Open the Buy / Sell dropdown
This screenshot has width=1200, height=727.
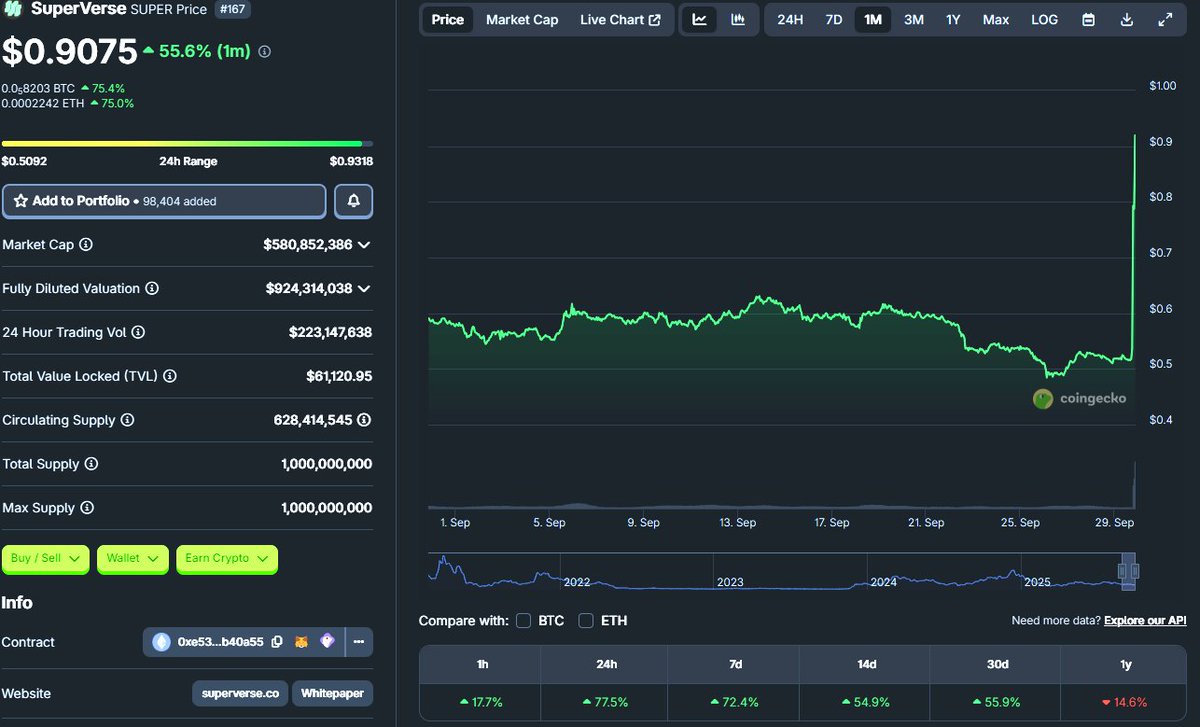coord(46,559)
